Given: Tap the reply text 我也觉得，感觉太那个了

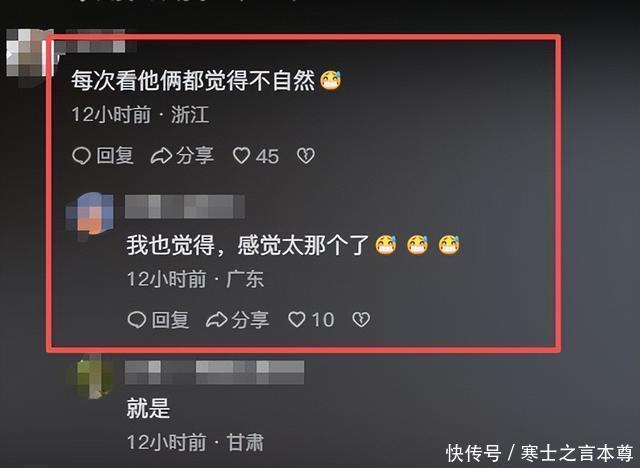Looking at the screenshot, I should pyautogui.click(x=248, y=245).
